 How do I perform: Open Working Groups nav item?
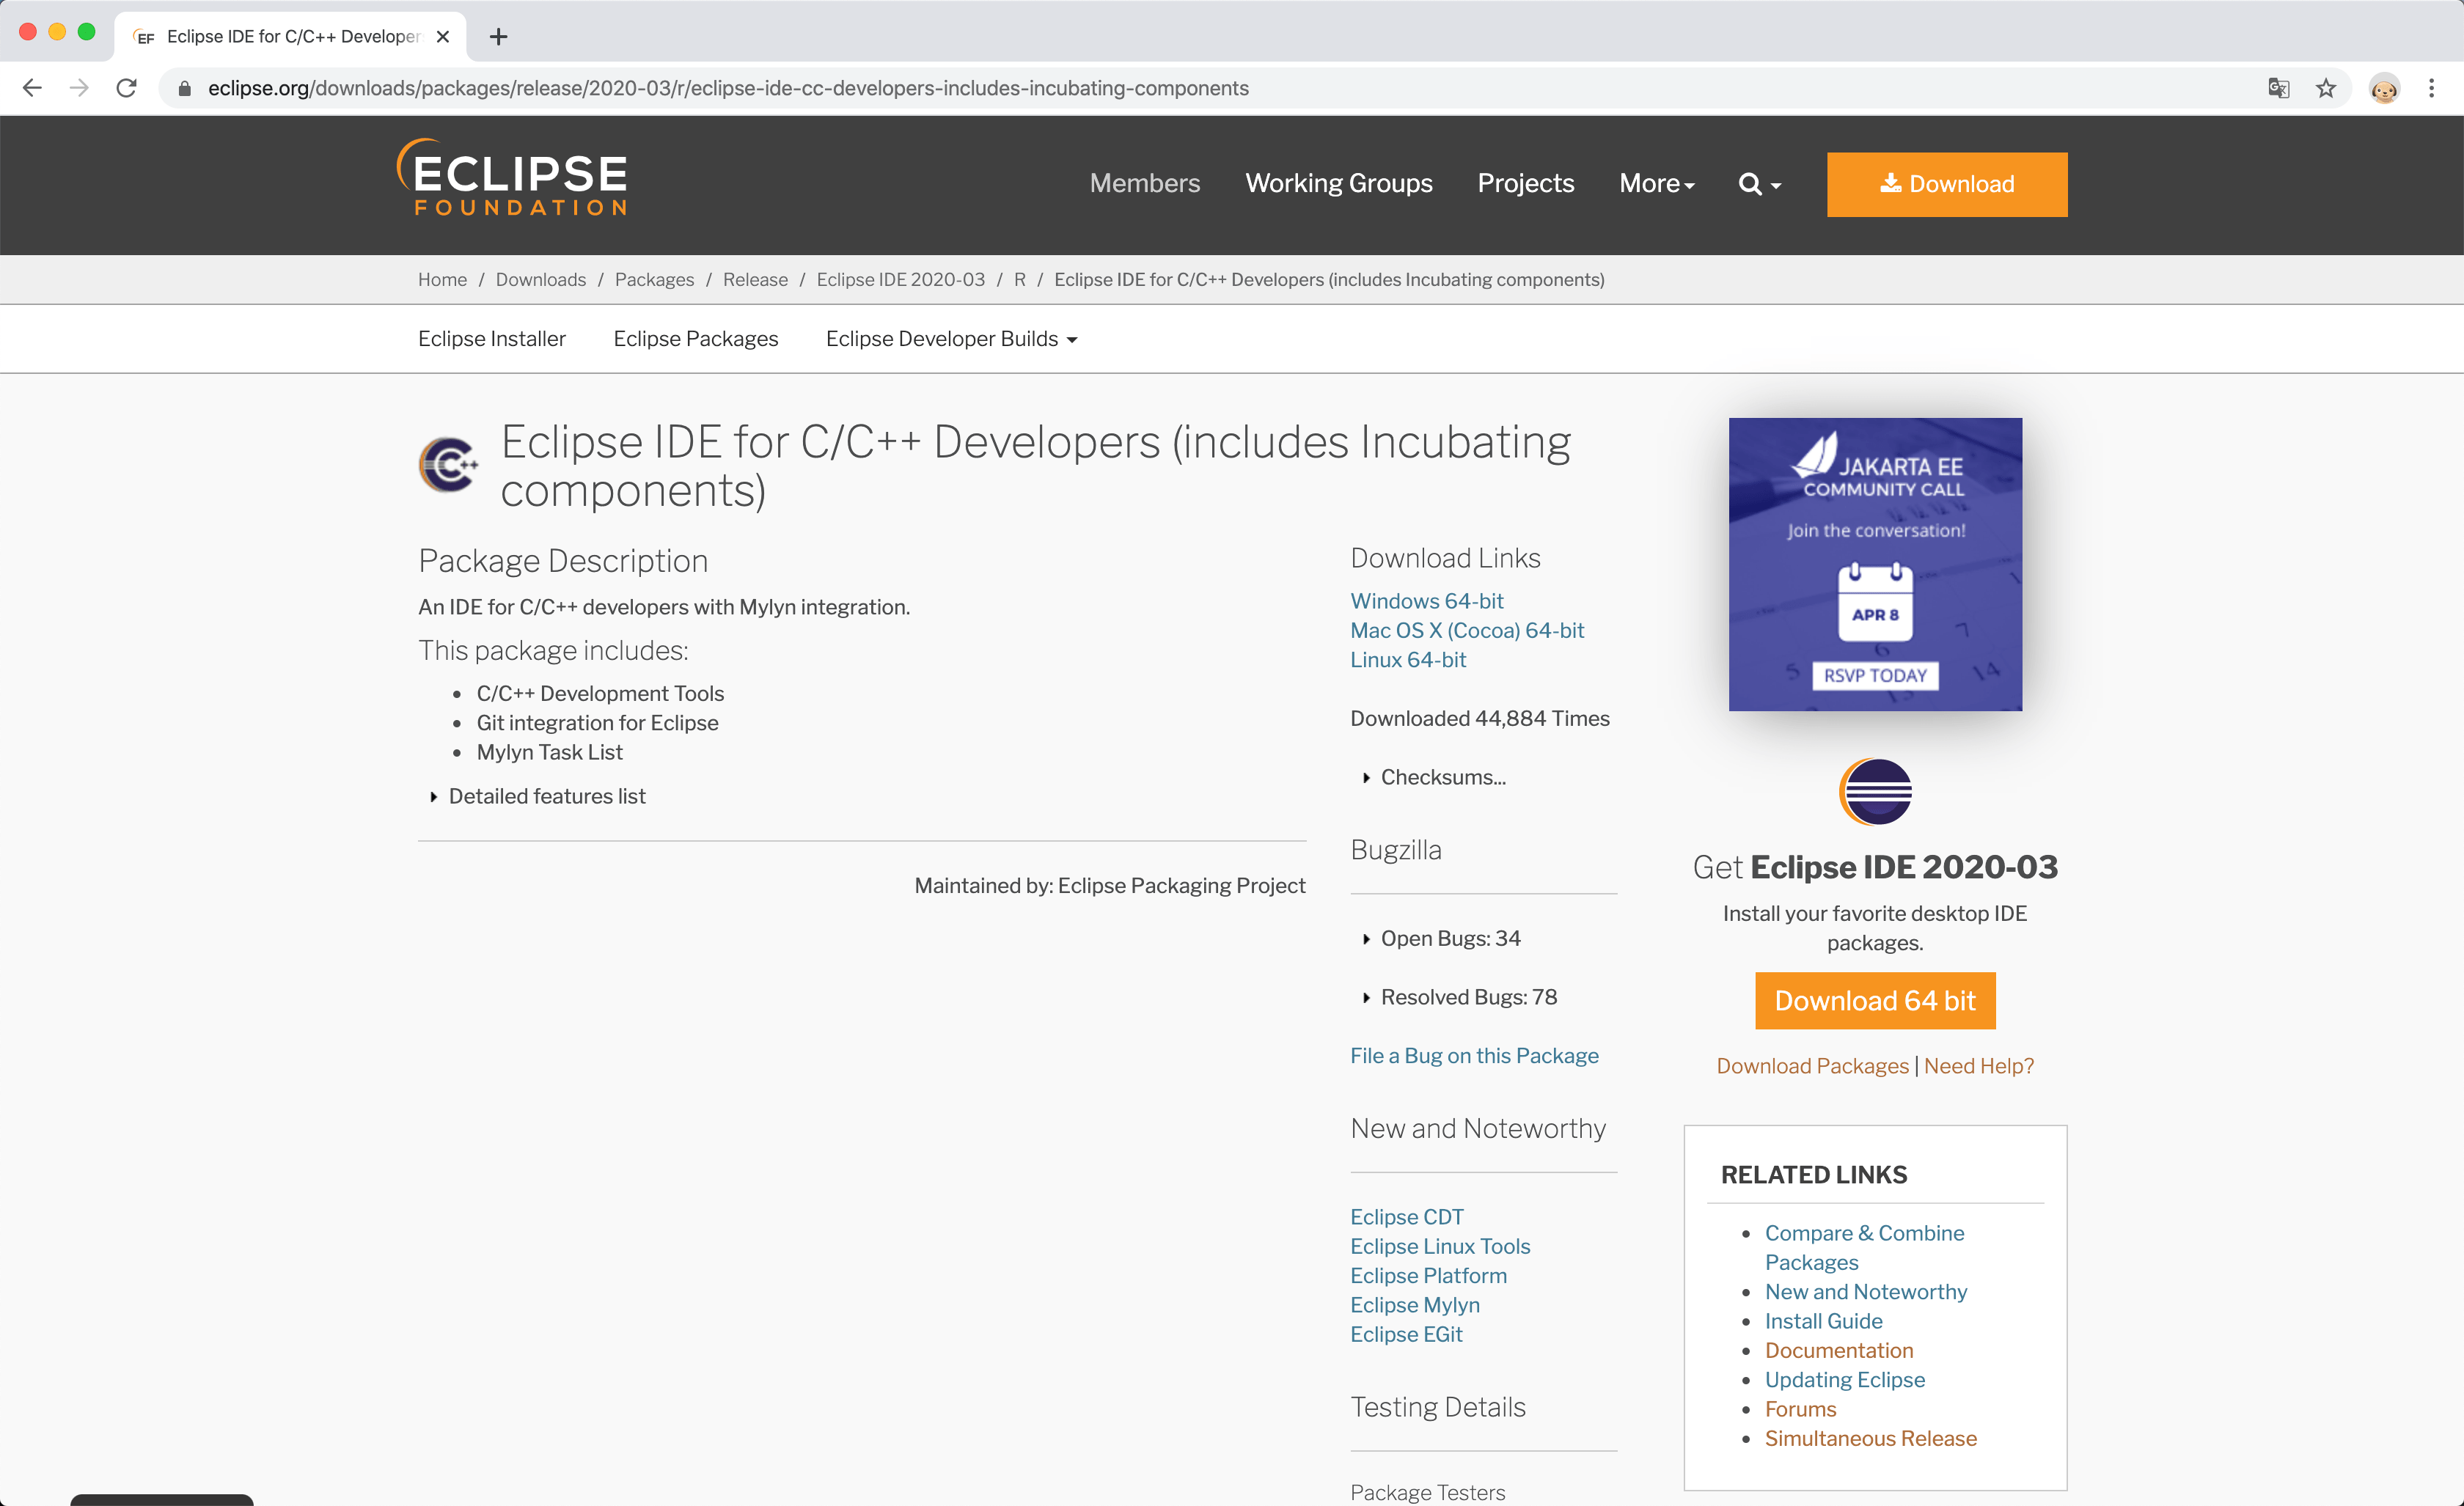(1338, 183)
